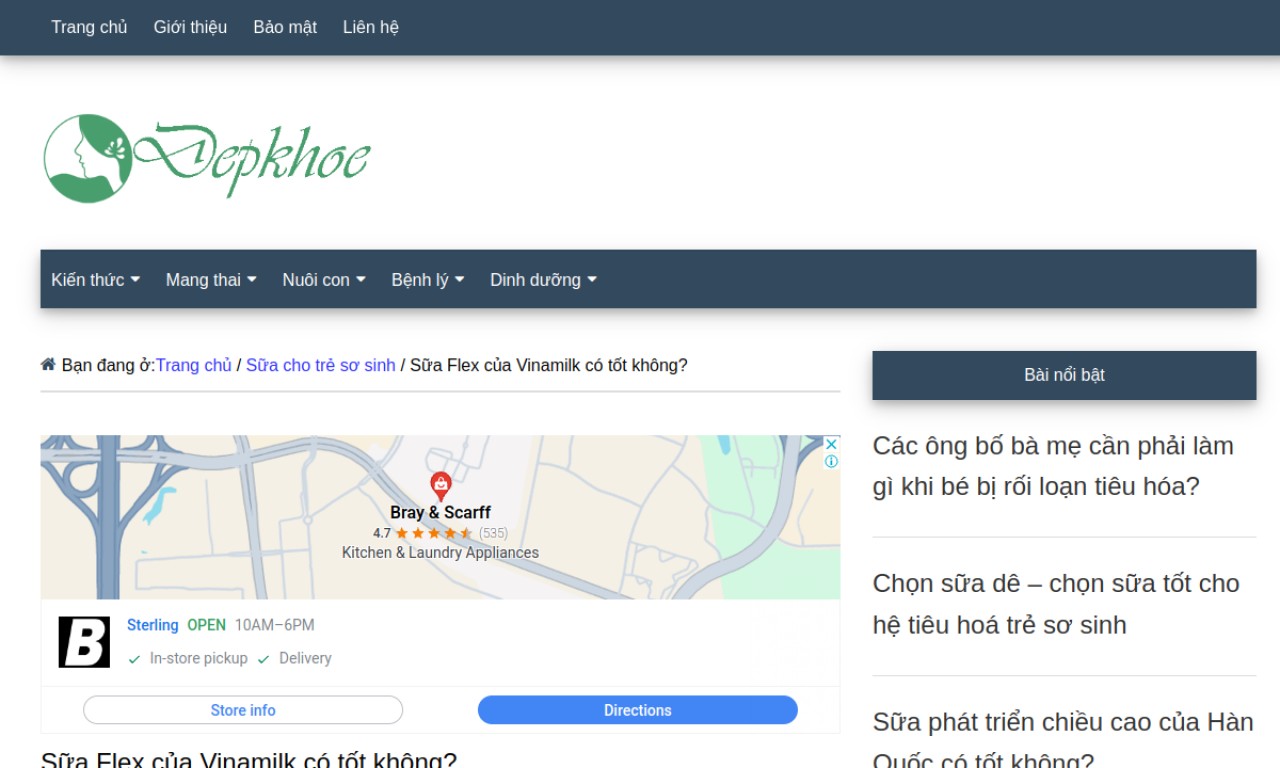The height and width of the screenshot is (768, 1280).
Task: Click In-store pickup text
Action: [x=199, y=658]
